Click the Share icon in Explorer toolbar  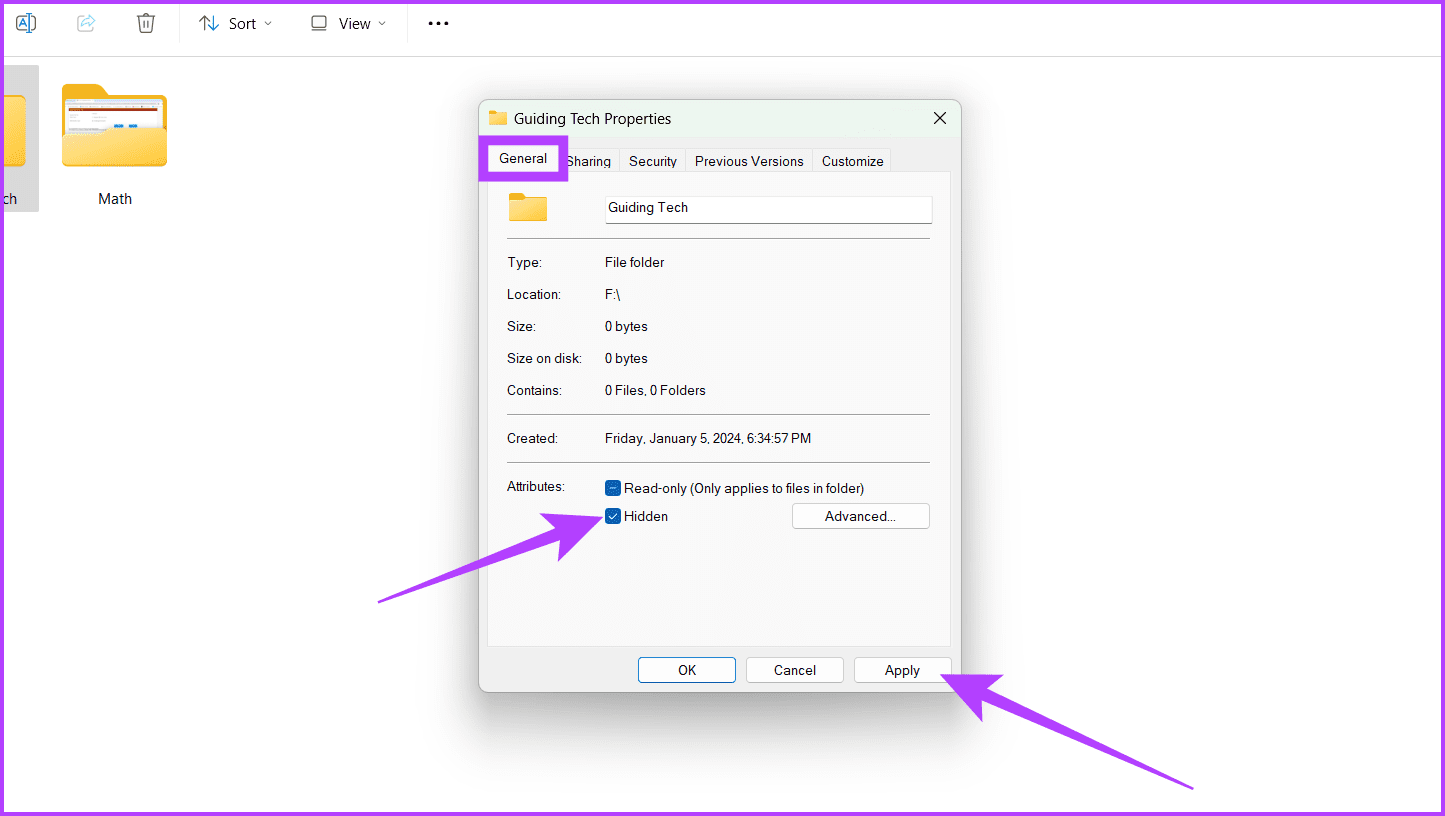86,23
